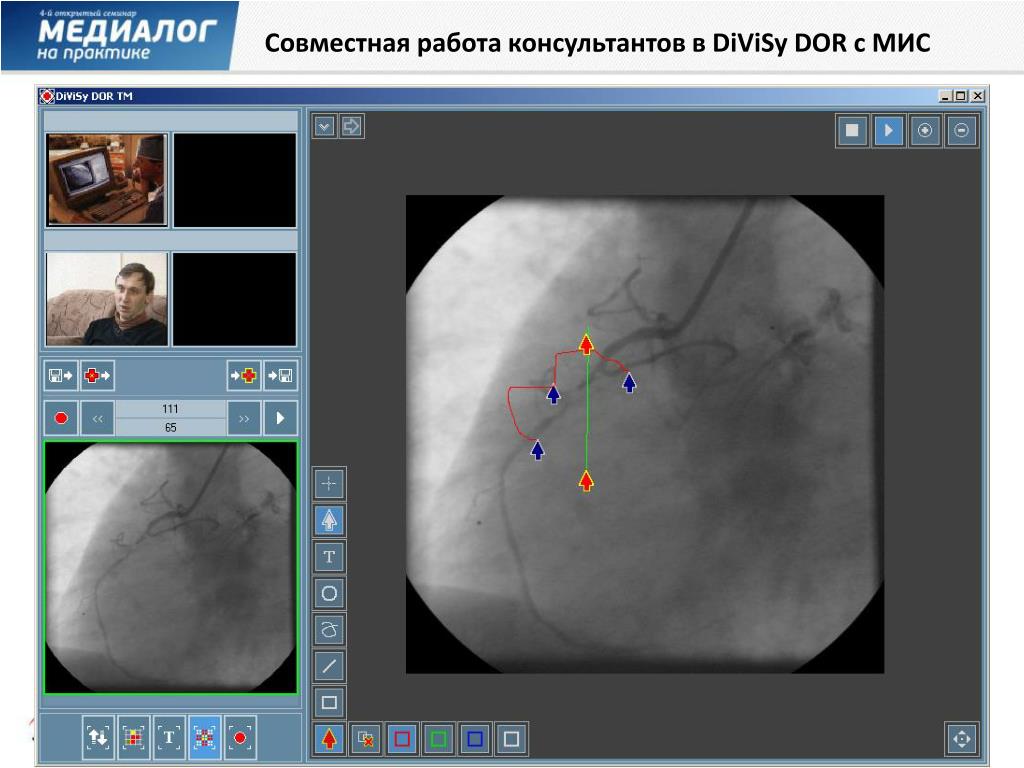Click the up-down transfer arrows icon

click(x=98, y=737)
